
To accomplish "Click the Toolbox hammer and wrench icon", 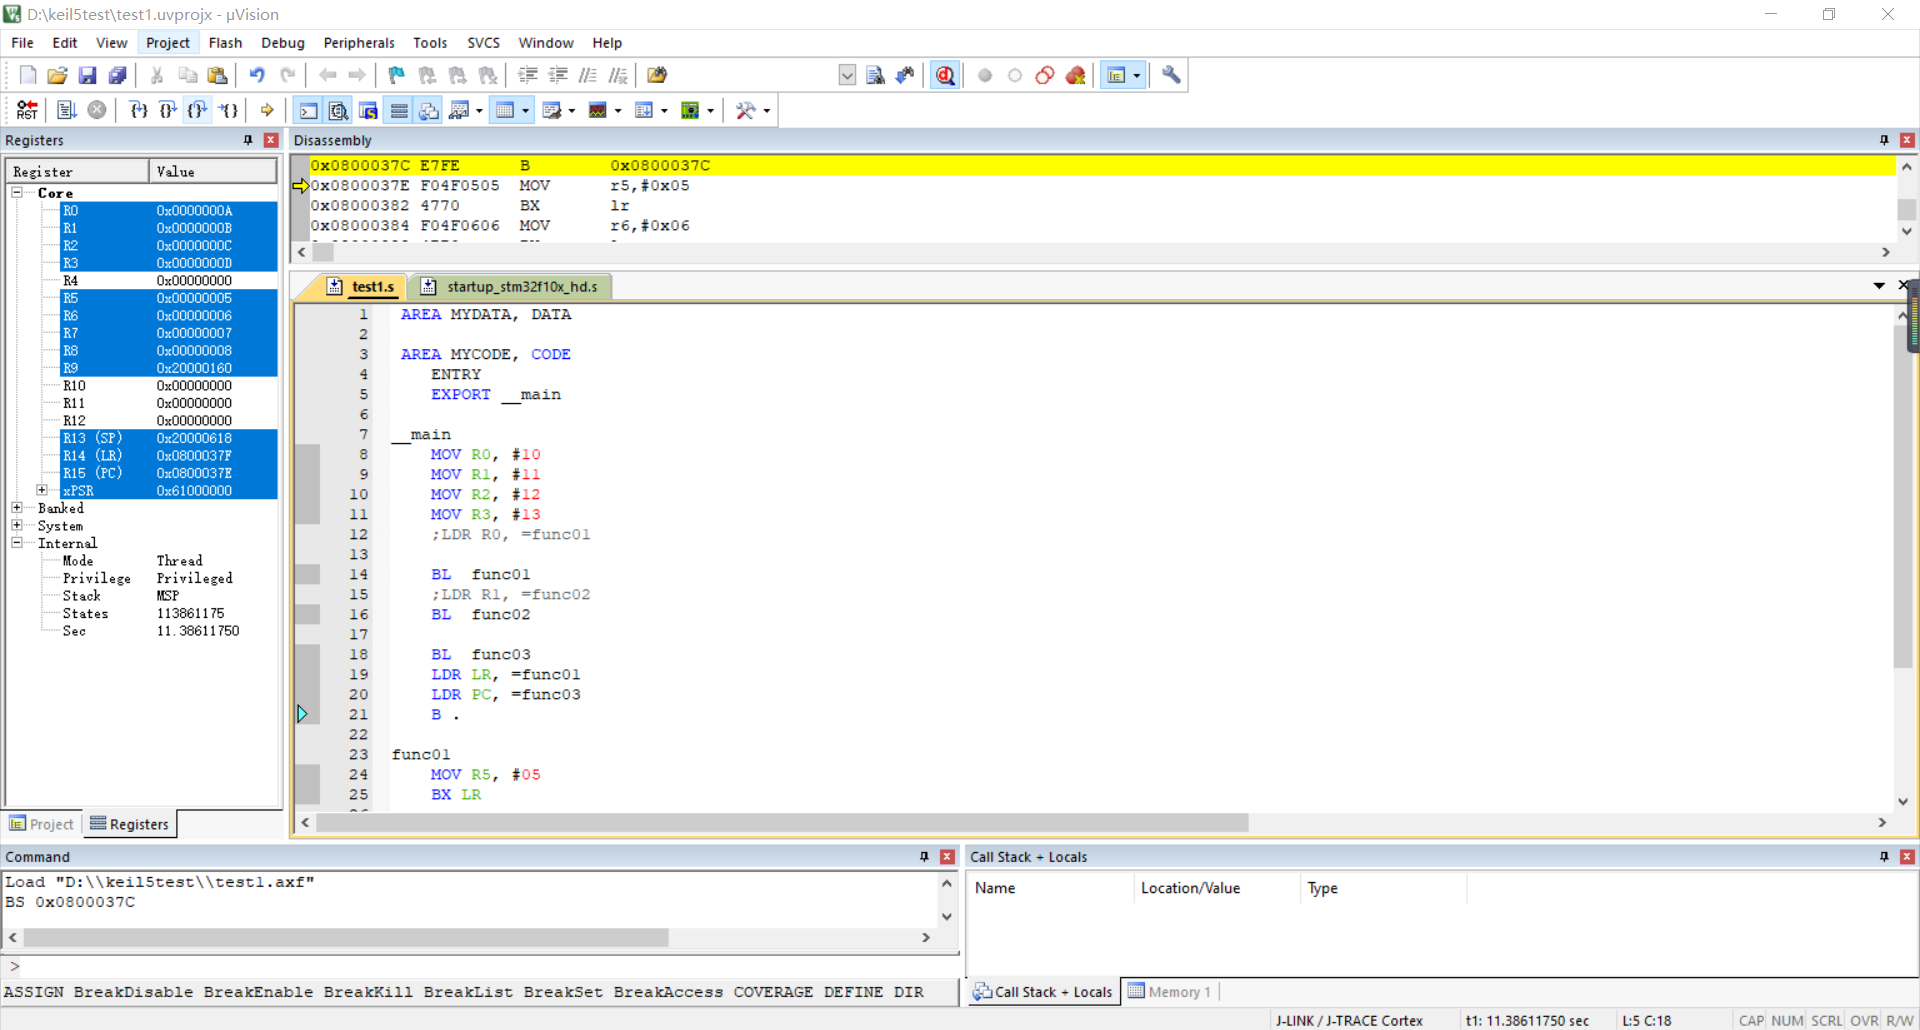I will (745, 110).
